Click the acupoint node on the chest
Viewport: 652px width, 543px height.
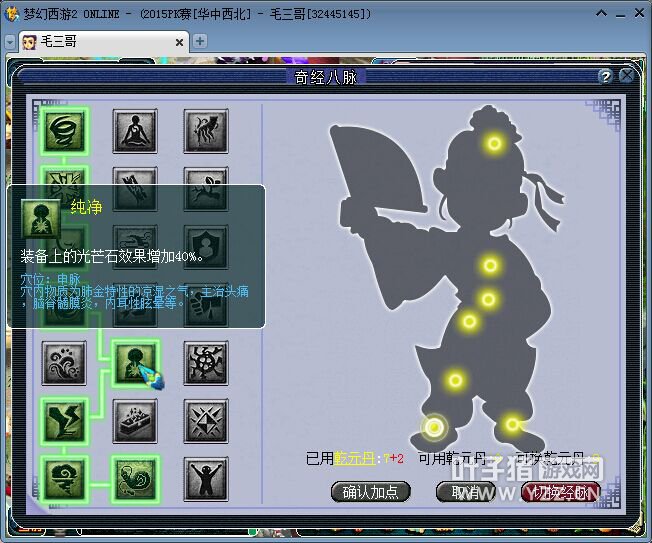tap(490, 265)
